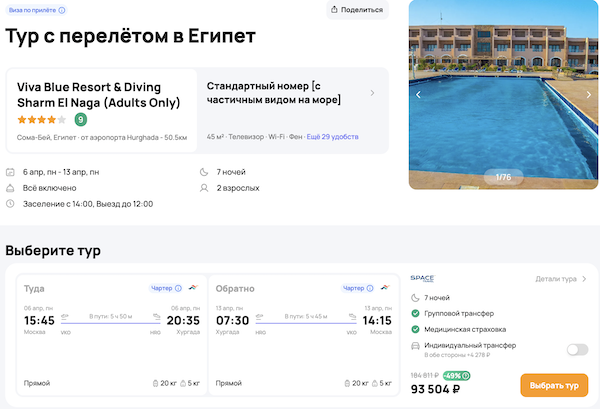
Task: Click the info icon on outbound 'Чартер' badge
Action: [x=178, y=289]
